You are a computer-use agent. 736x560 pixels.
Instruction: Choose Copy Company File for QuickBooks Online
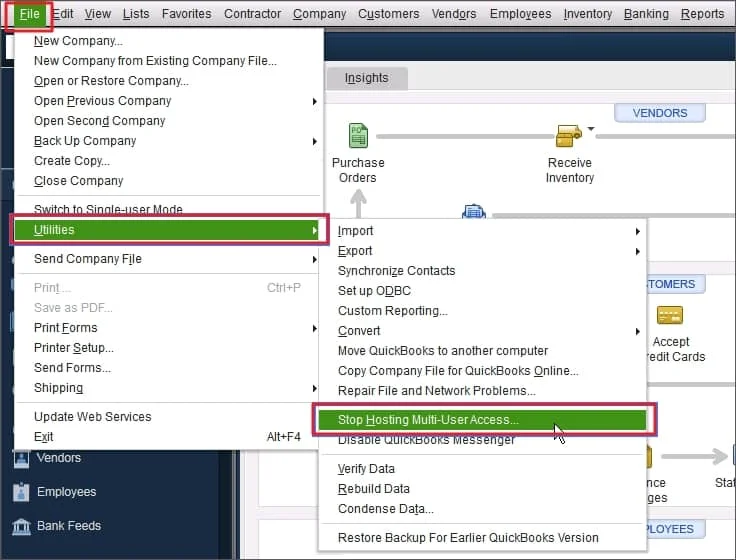[483, 371]
